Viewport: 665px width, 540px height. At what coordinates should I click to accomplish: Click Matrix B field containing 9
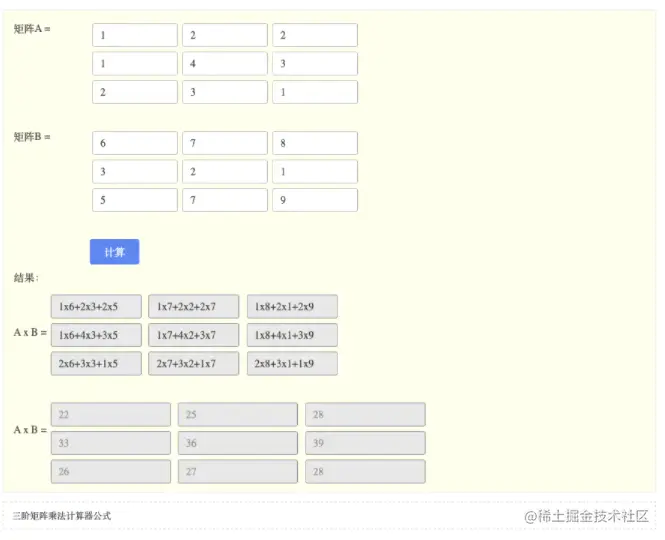pos(315,200)
